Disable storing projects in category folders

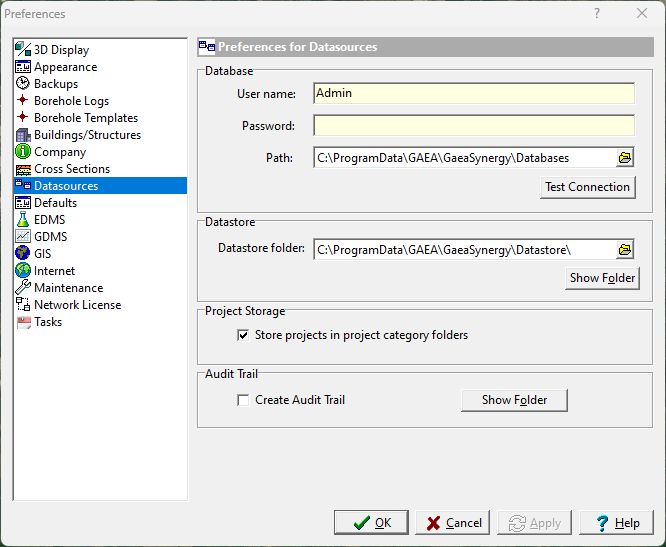pyautogui.click(x=243, y=336)
